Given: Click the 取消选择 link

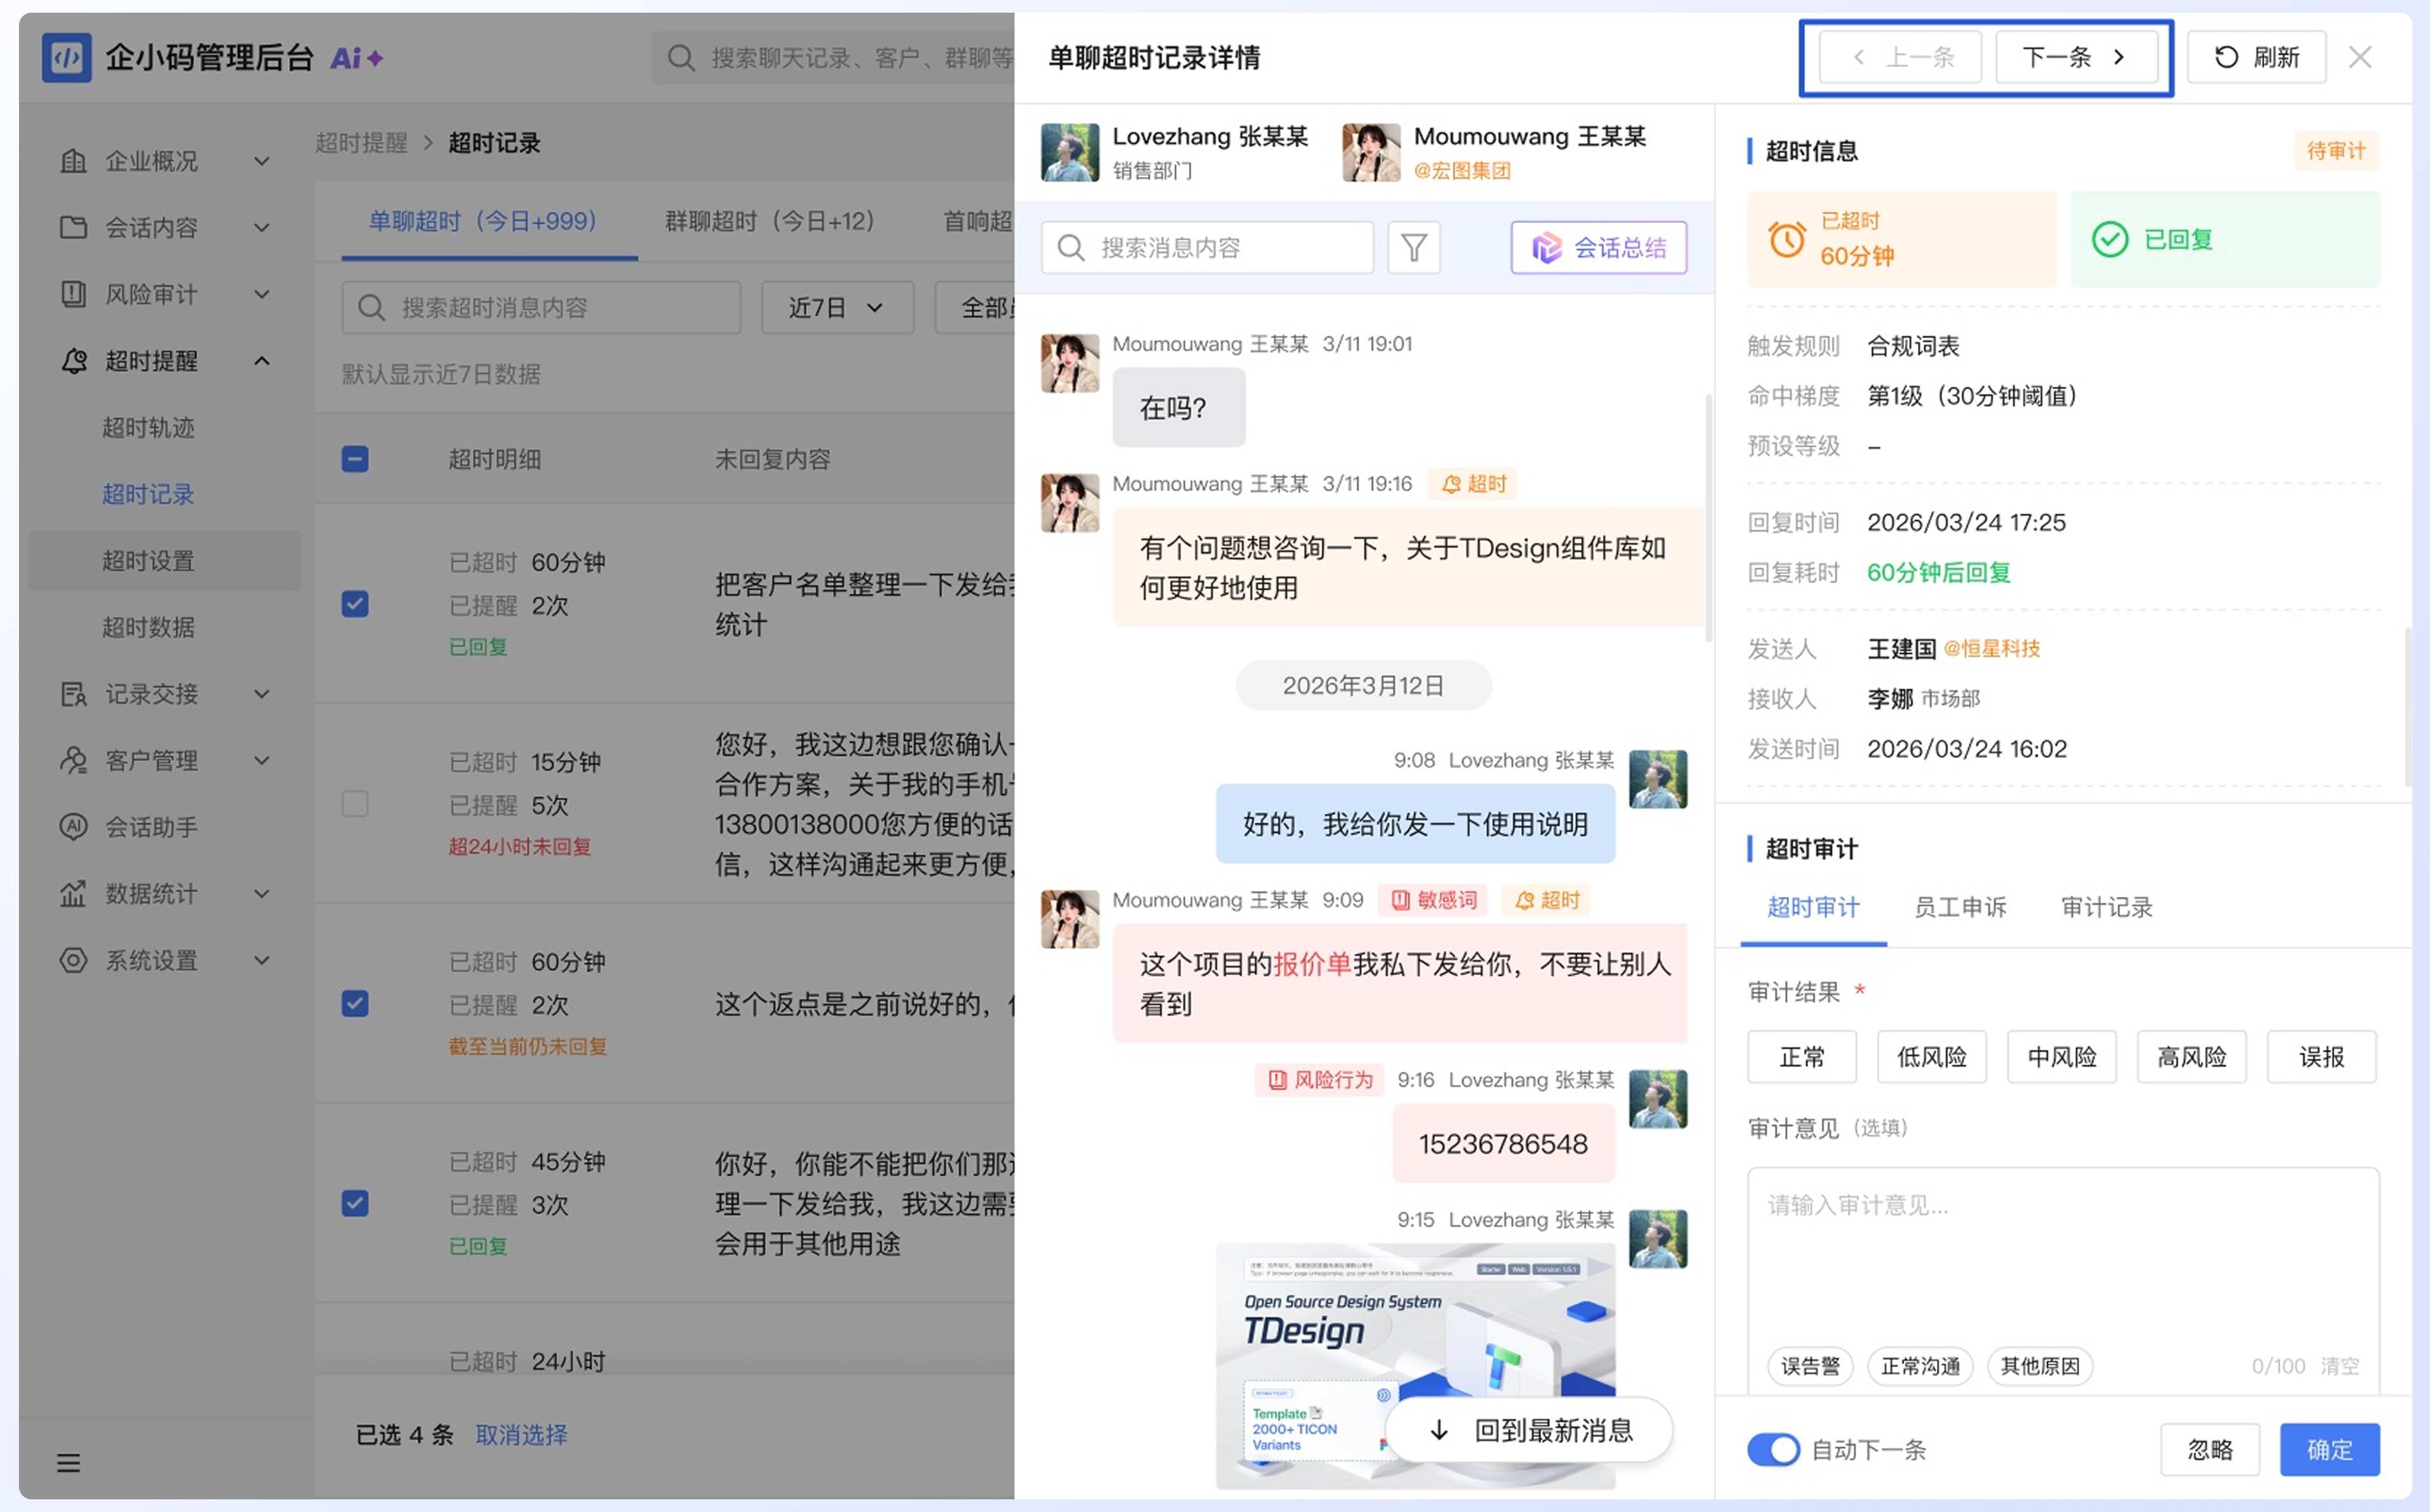Looking at the screenshot, I should coord(521,1435).
